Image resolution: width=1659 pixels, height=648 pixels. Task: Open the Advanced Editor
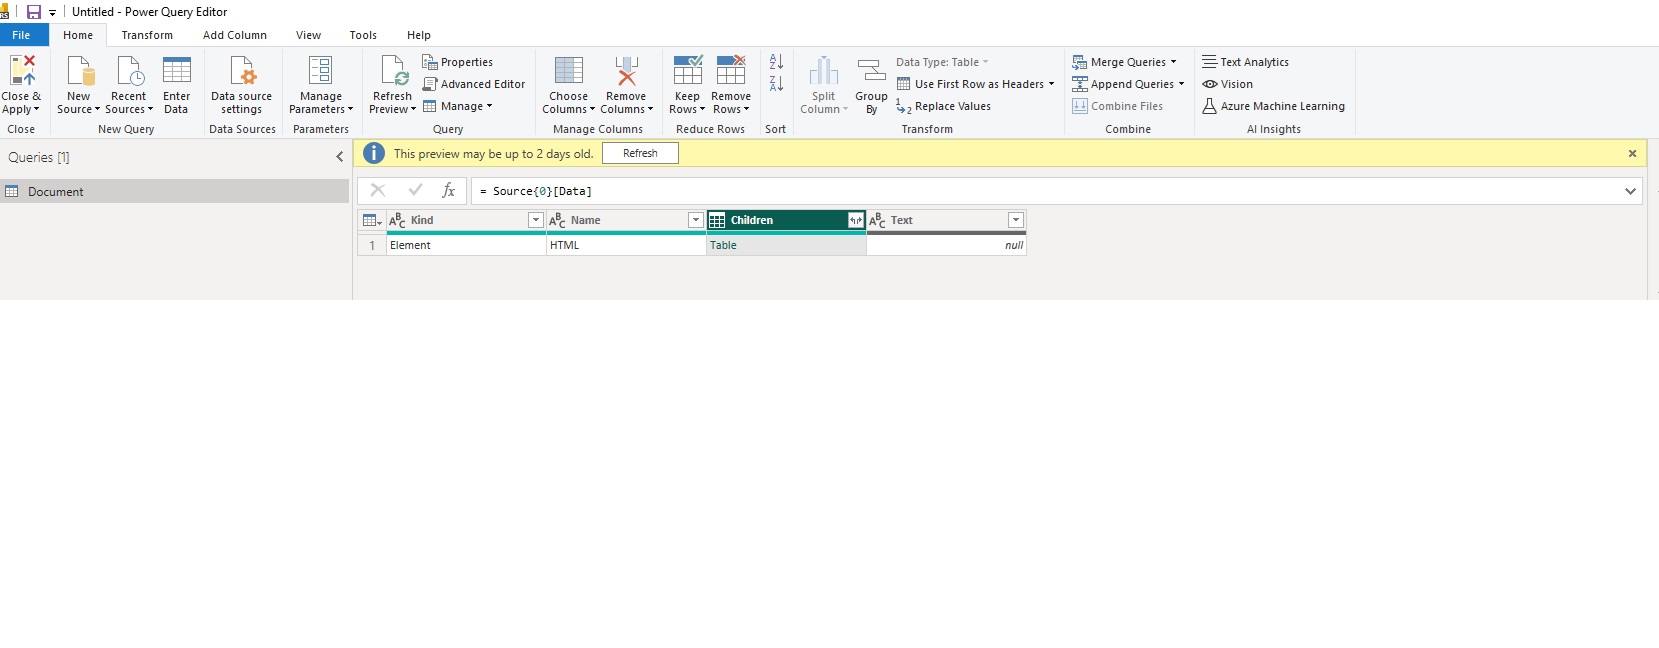click(474, 84)
